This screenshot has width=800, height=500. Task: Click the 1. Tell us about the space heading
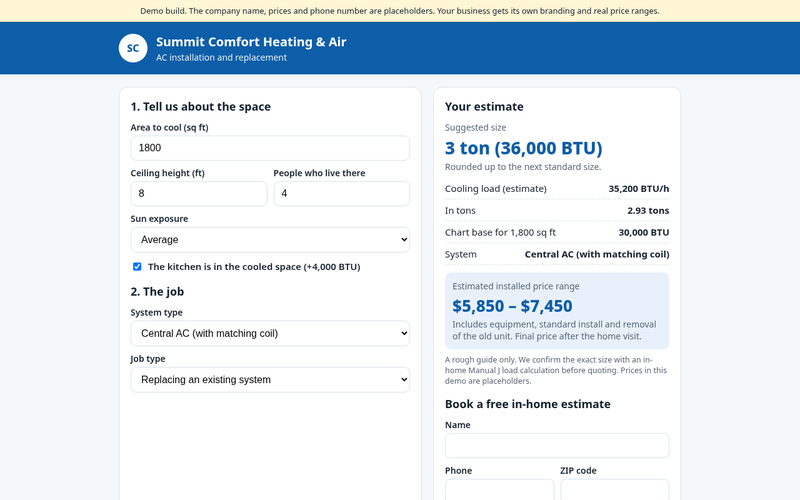tap(201, 107)
